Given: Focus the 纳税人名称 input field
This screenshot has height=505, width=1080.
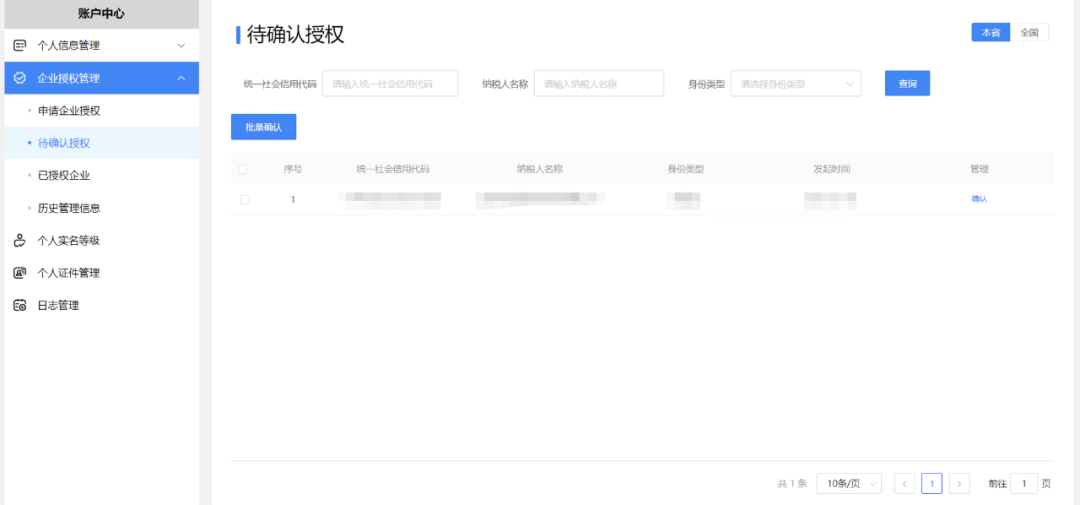Looking at the screenshot, I should 599,83.
